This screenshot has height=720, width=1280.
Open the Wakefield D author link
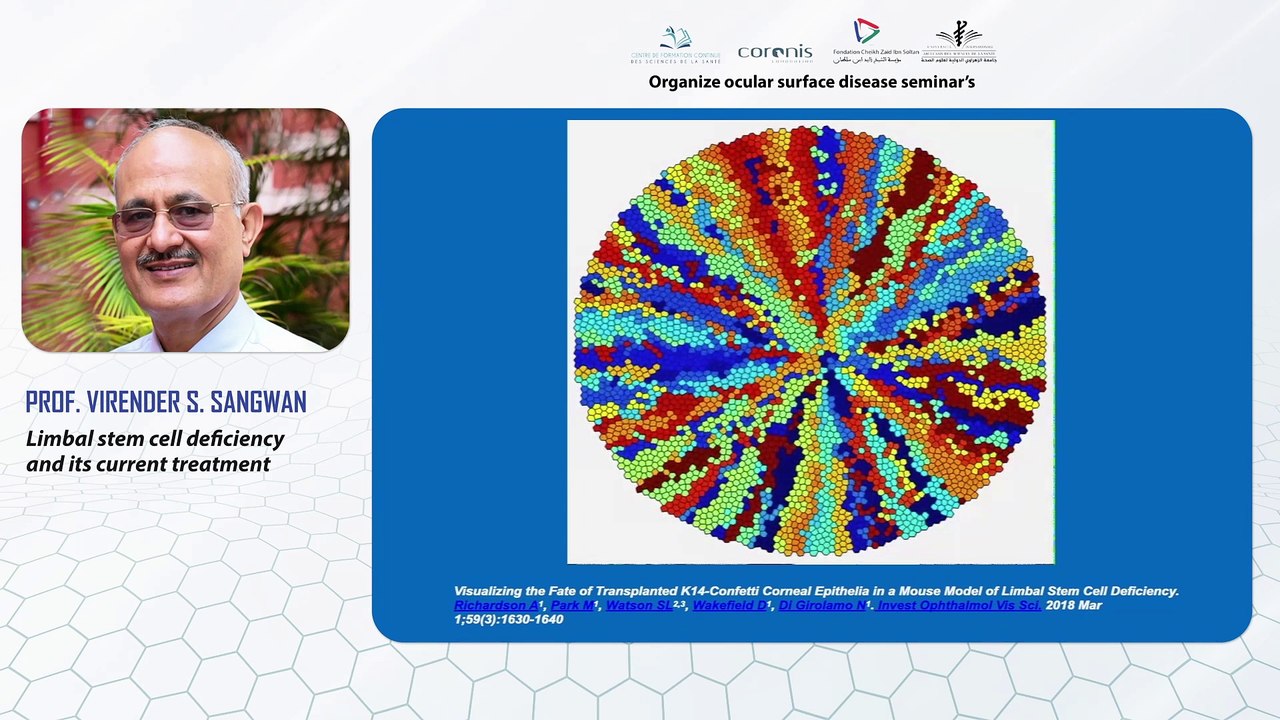731,605
